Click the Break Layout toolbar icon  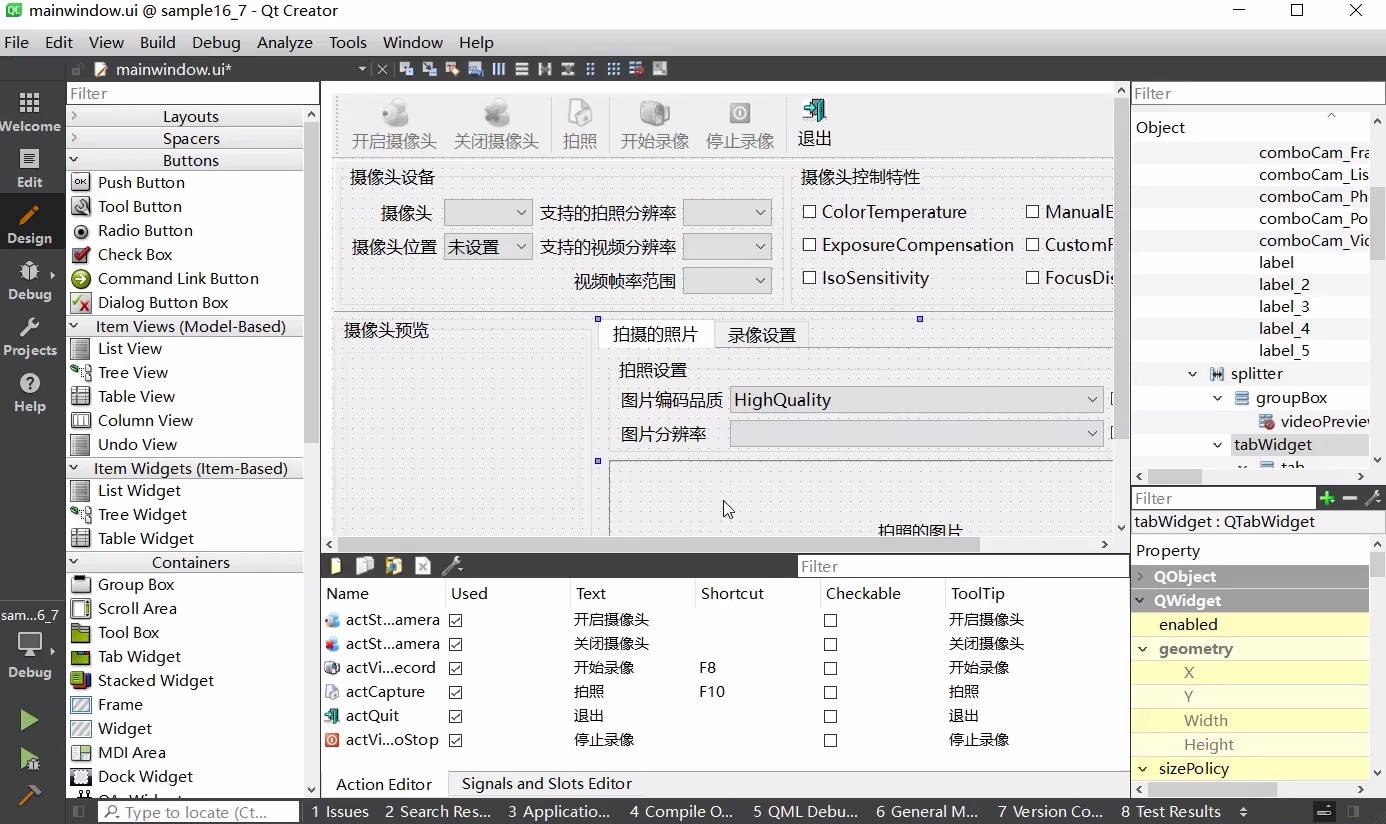click(x=636, y=69)
